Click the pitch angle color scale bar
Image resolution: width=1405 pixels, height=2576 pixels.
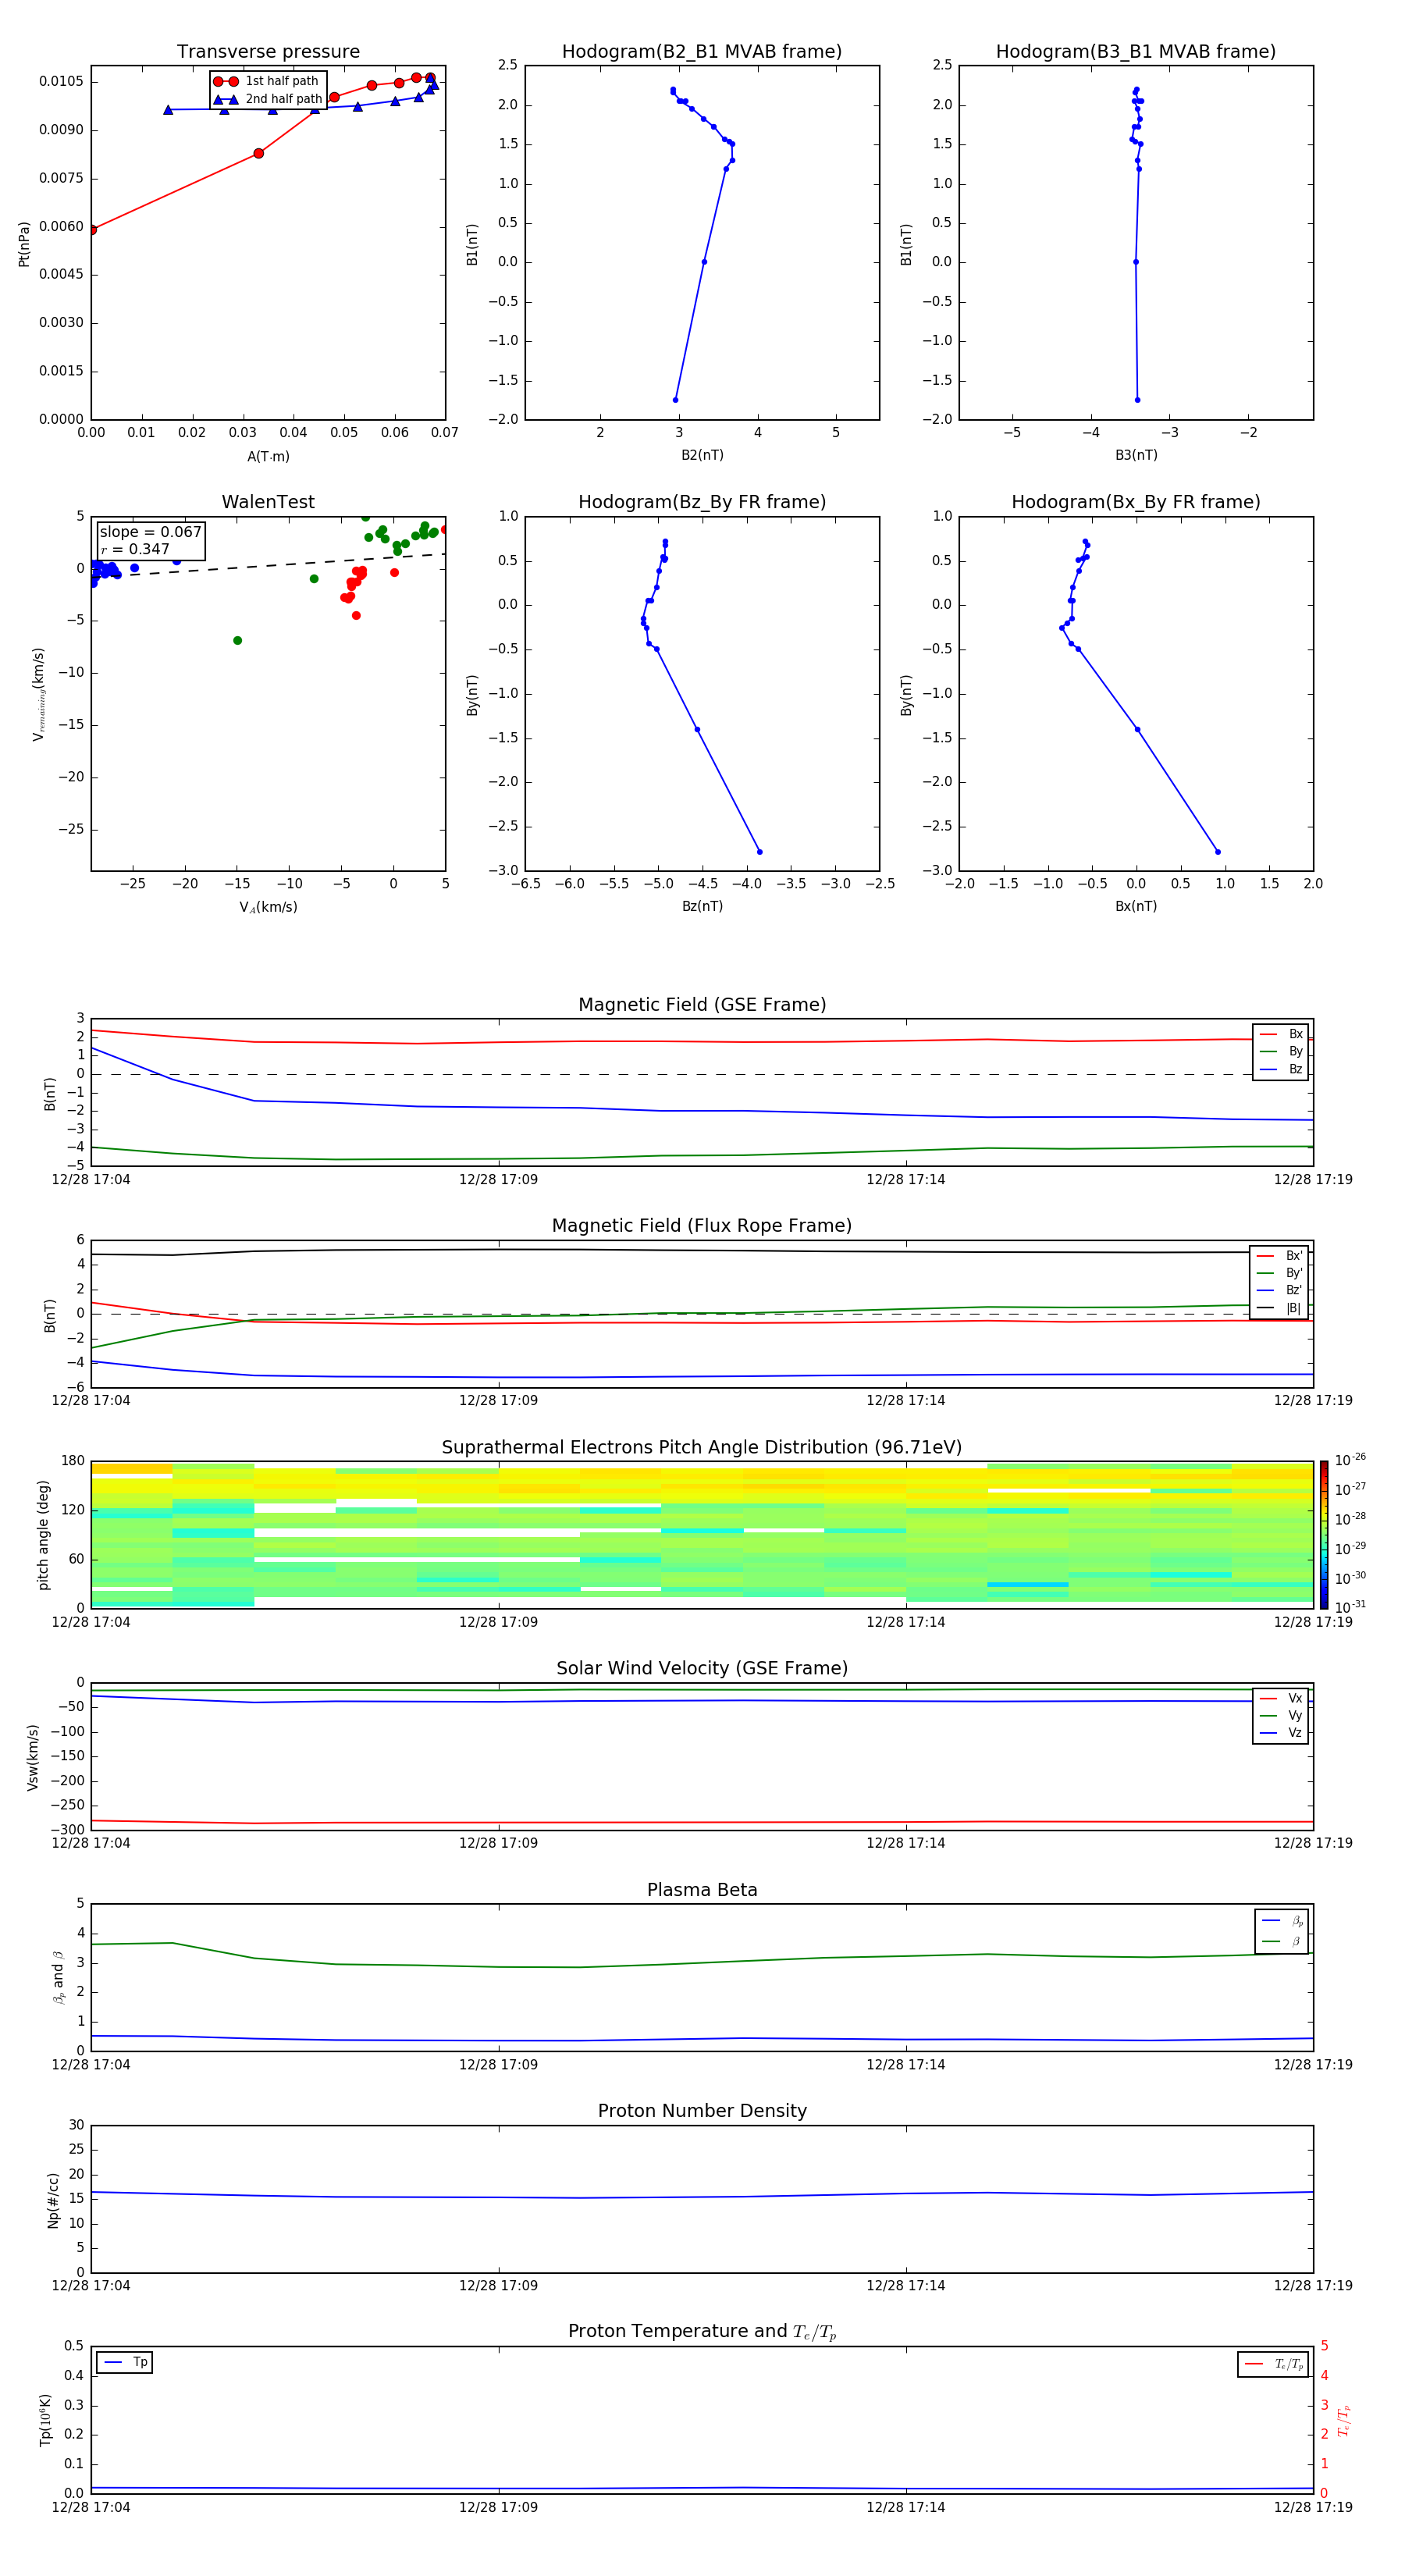(x=1323, y=1534)
